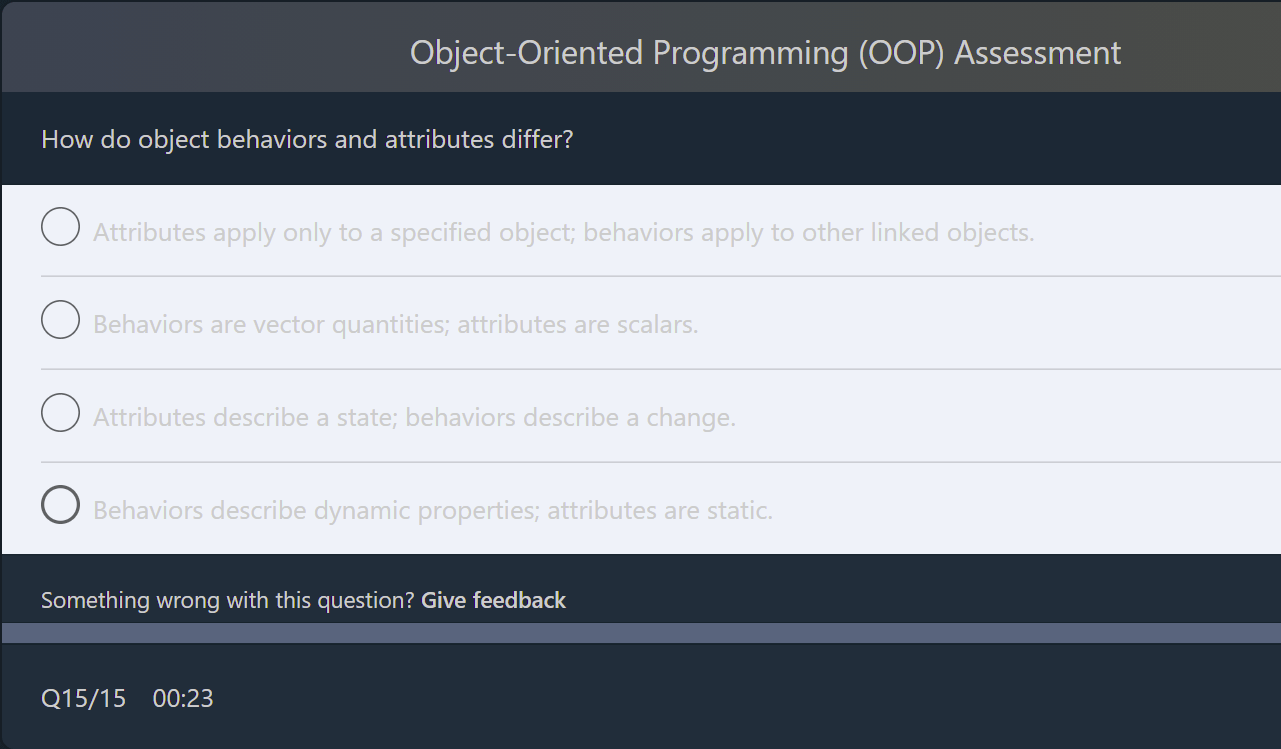Select the radio button for "Attributes apply only to a specified object"
Image resolution: width=1281 pixels, height=749 pixels.
60,227
